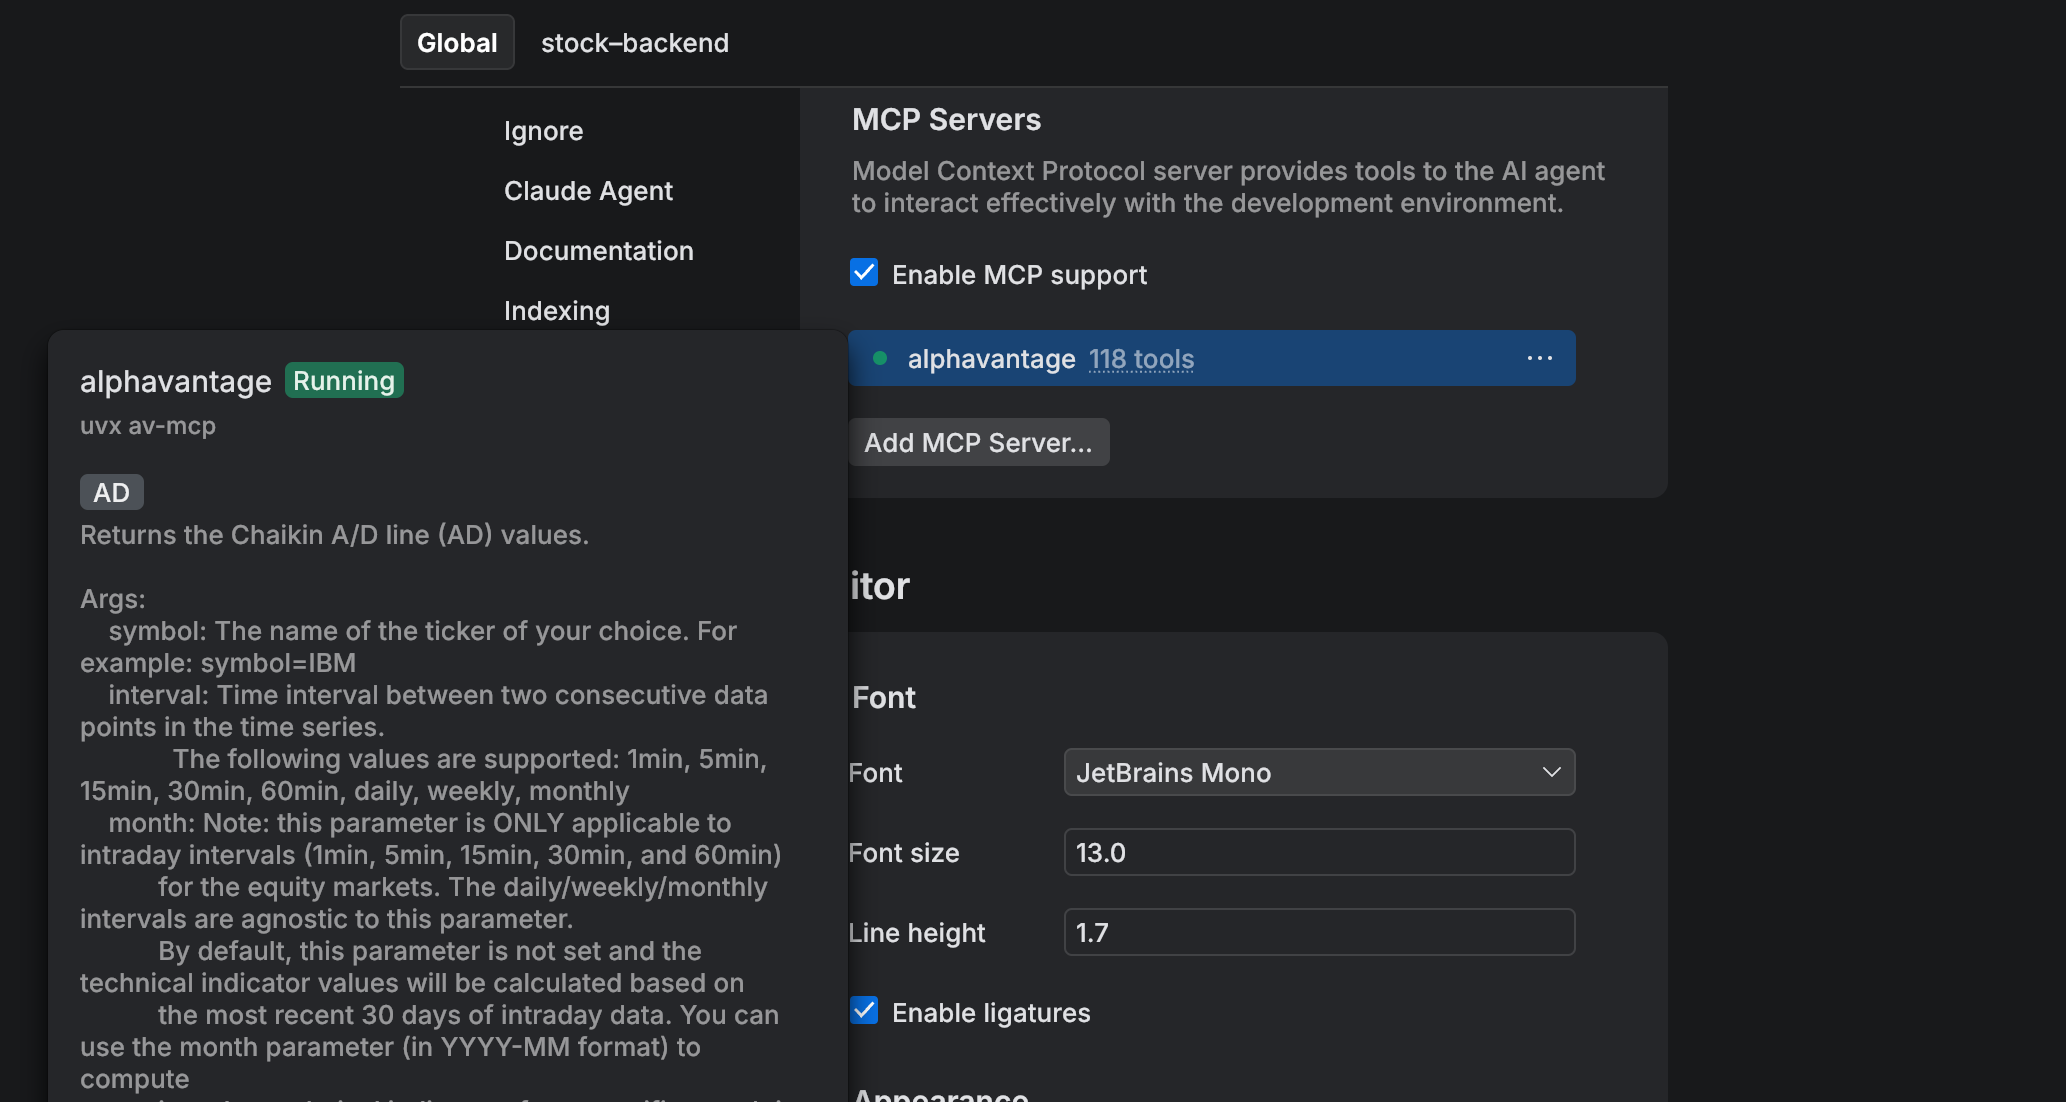Toggle the Enable ligatures checkbox
This screenshot has width=2066, height=1102.
[x=864, y=1011]
